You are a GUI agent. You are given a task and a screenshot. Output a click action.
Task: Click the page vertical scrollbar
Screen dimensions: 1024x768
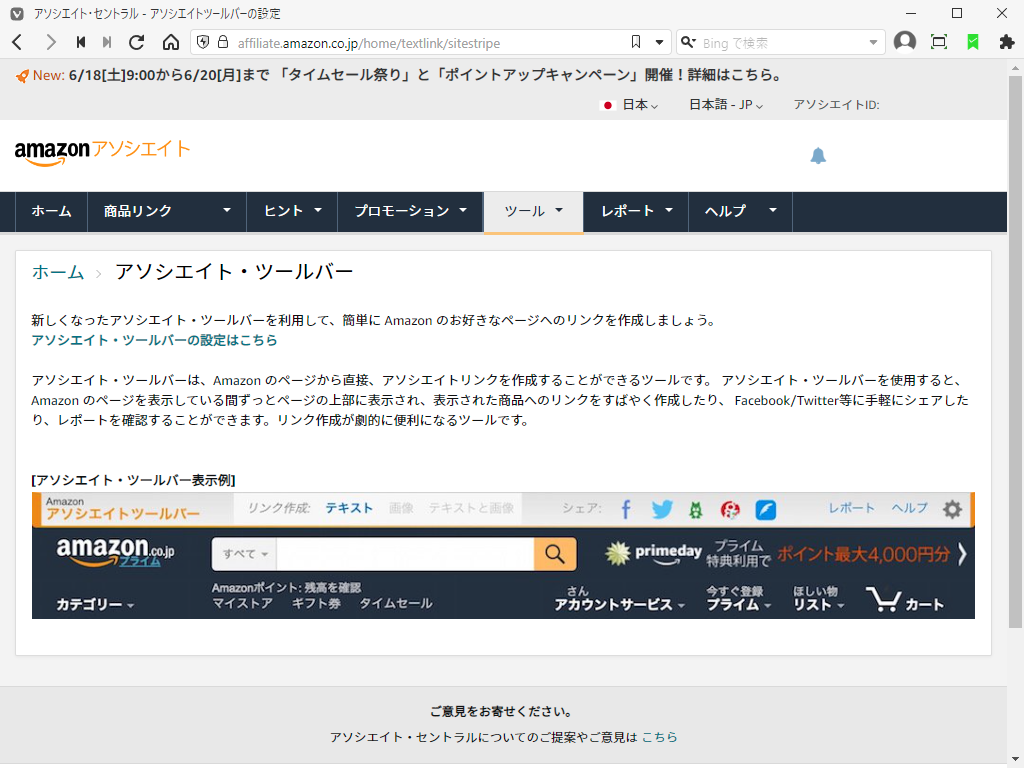click(1015, 351)
